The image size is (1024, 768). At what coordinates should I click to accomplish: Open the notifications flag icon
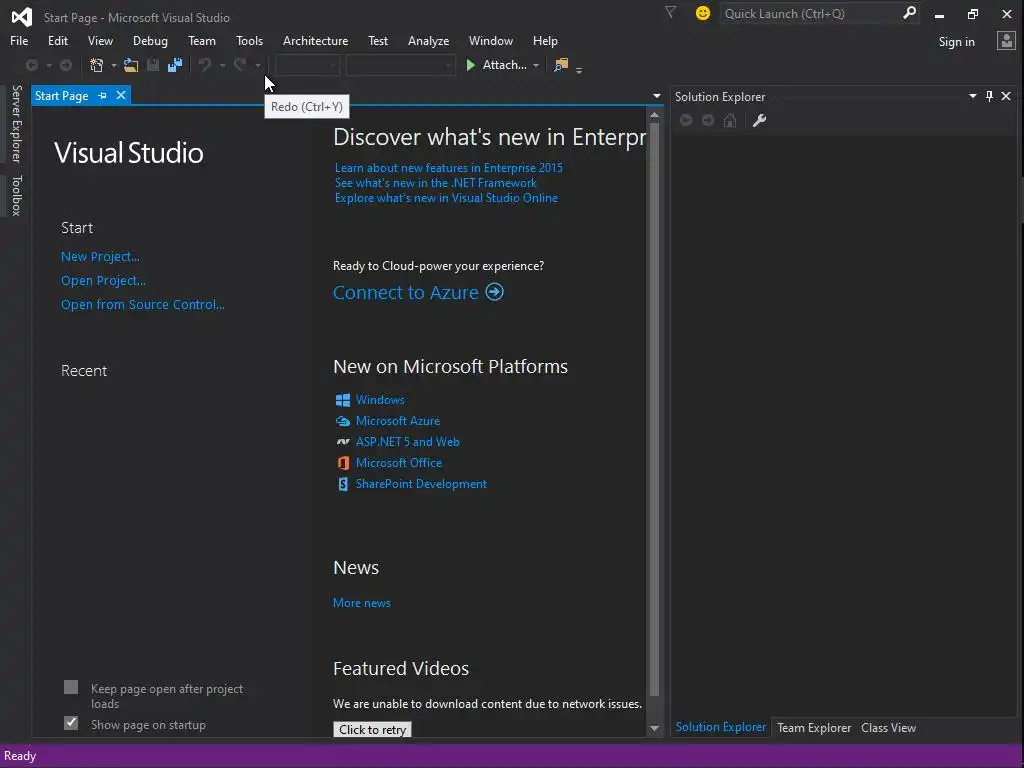[670, 12]
